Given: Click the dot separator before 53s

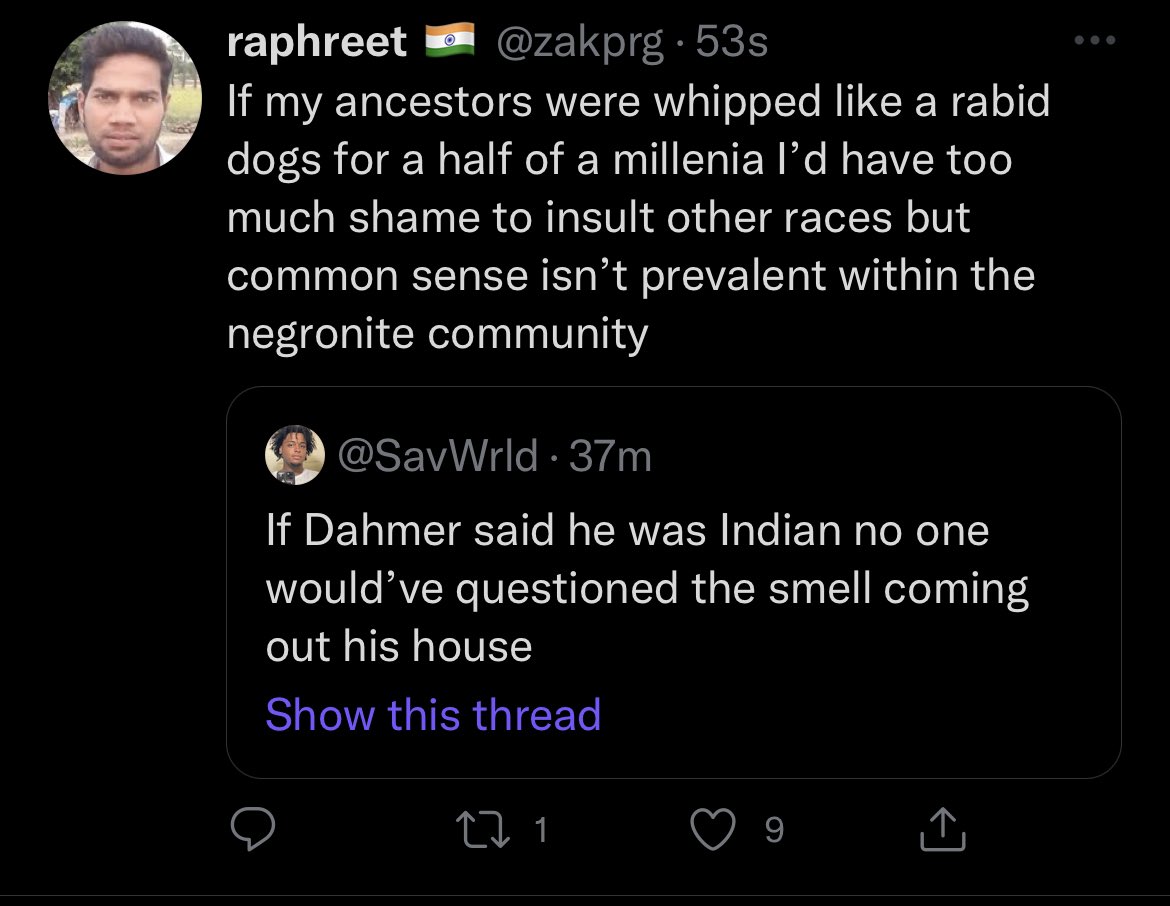Looking at the screenshot, I should 680,43.
